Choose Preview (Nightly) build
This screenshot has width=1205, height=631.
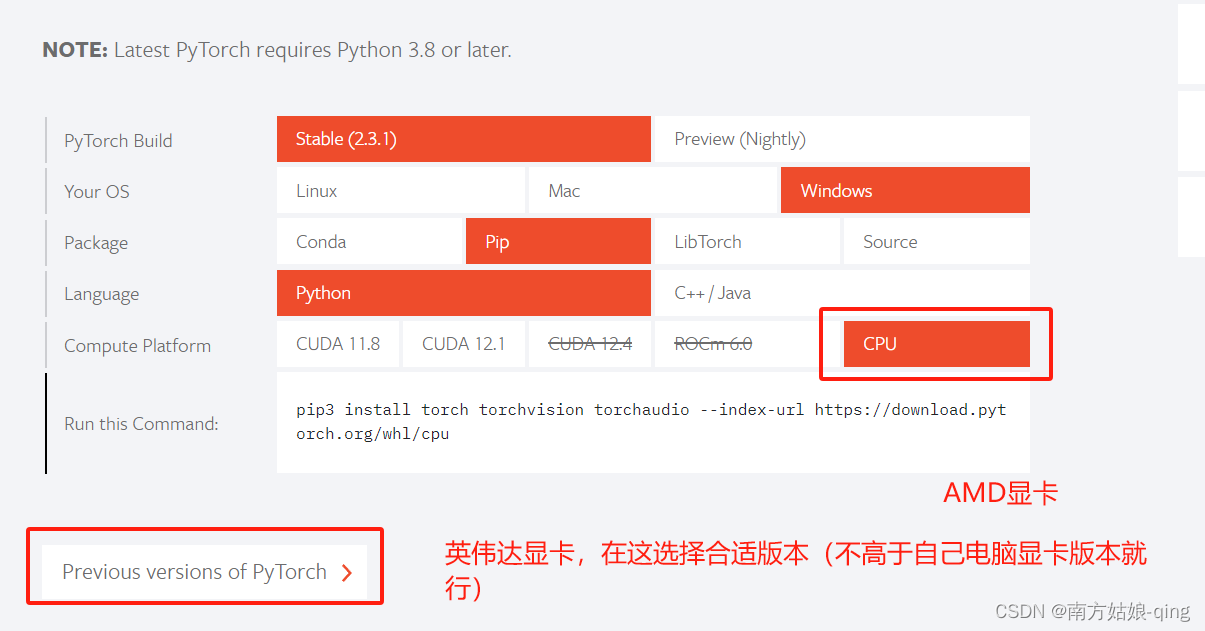842,139
